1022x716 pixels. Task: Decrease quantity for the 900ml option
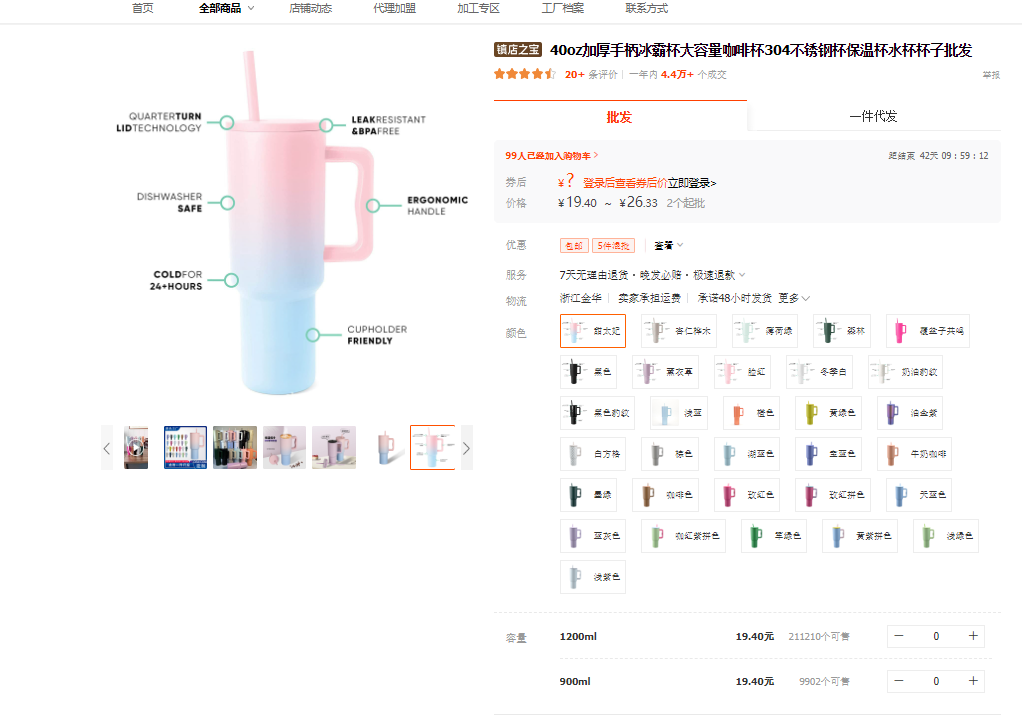click(899, 681)
